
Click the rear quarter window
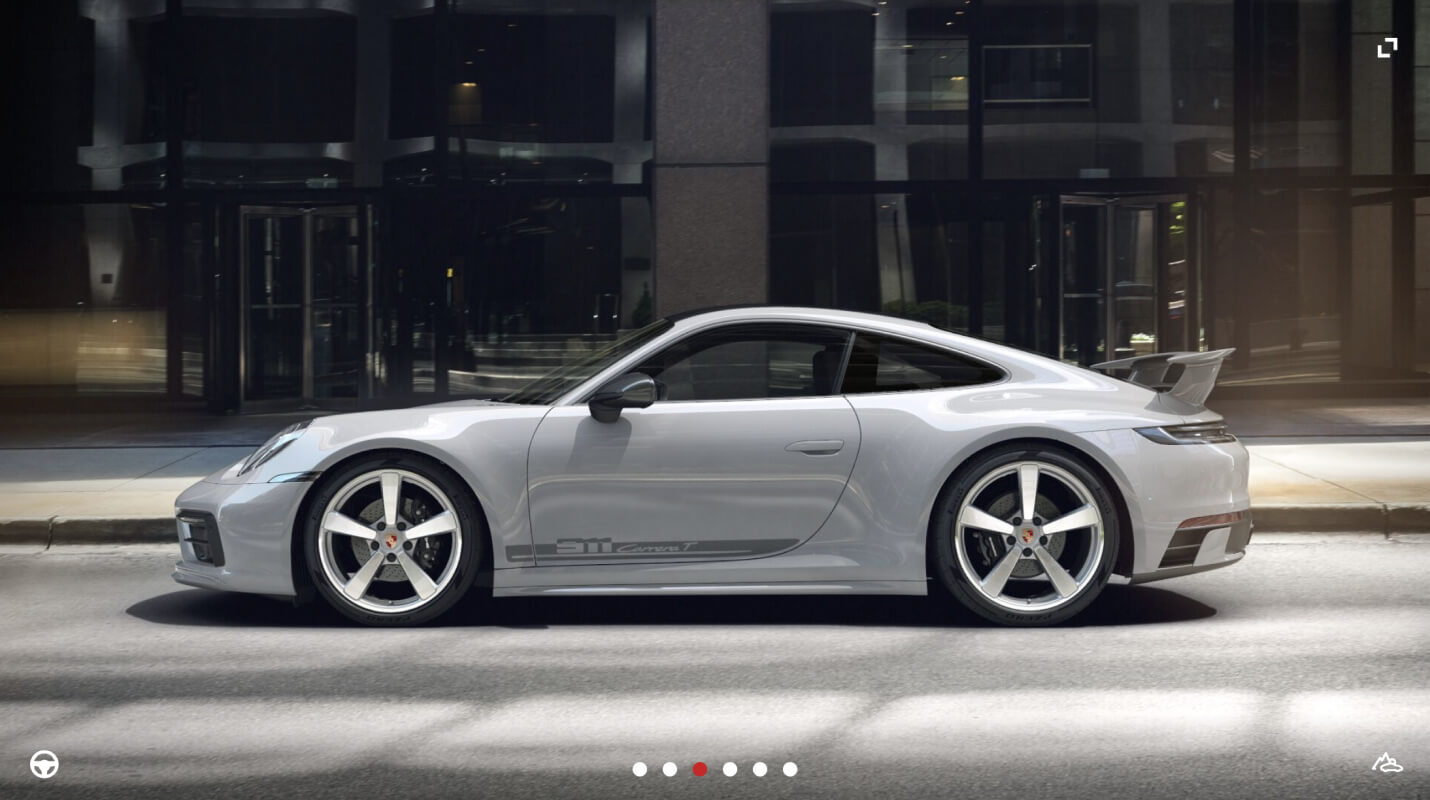(x=920, y=365)
